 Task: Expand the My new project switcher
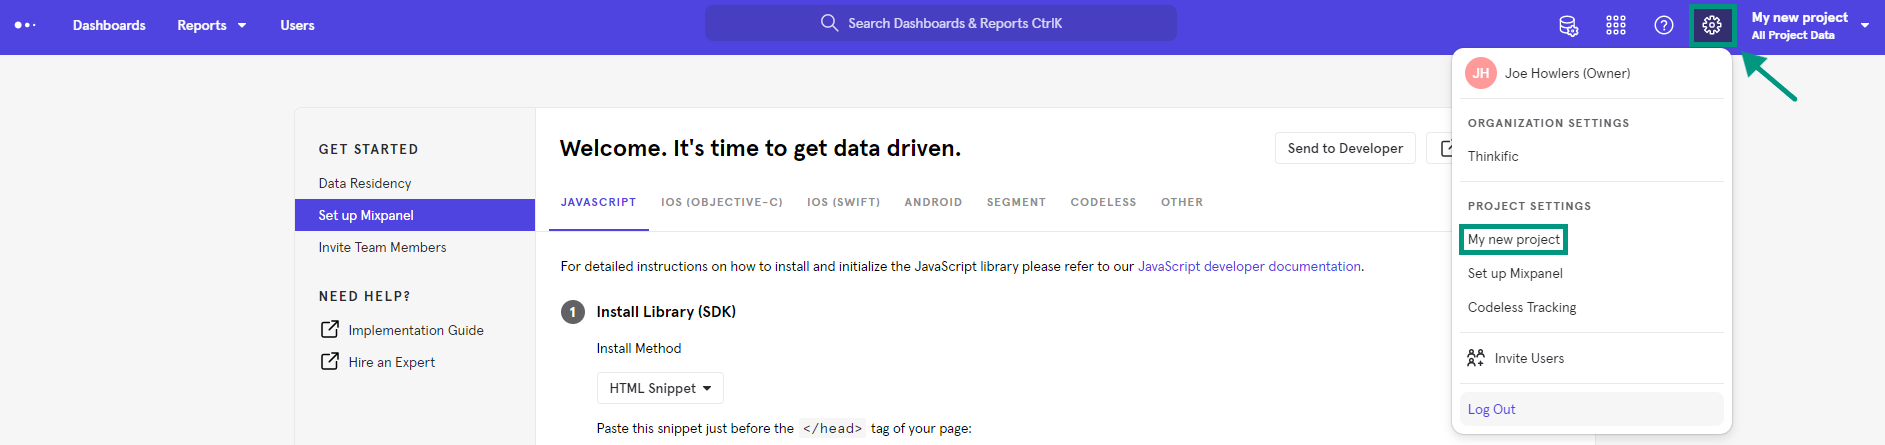point(1811,26)
